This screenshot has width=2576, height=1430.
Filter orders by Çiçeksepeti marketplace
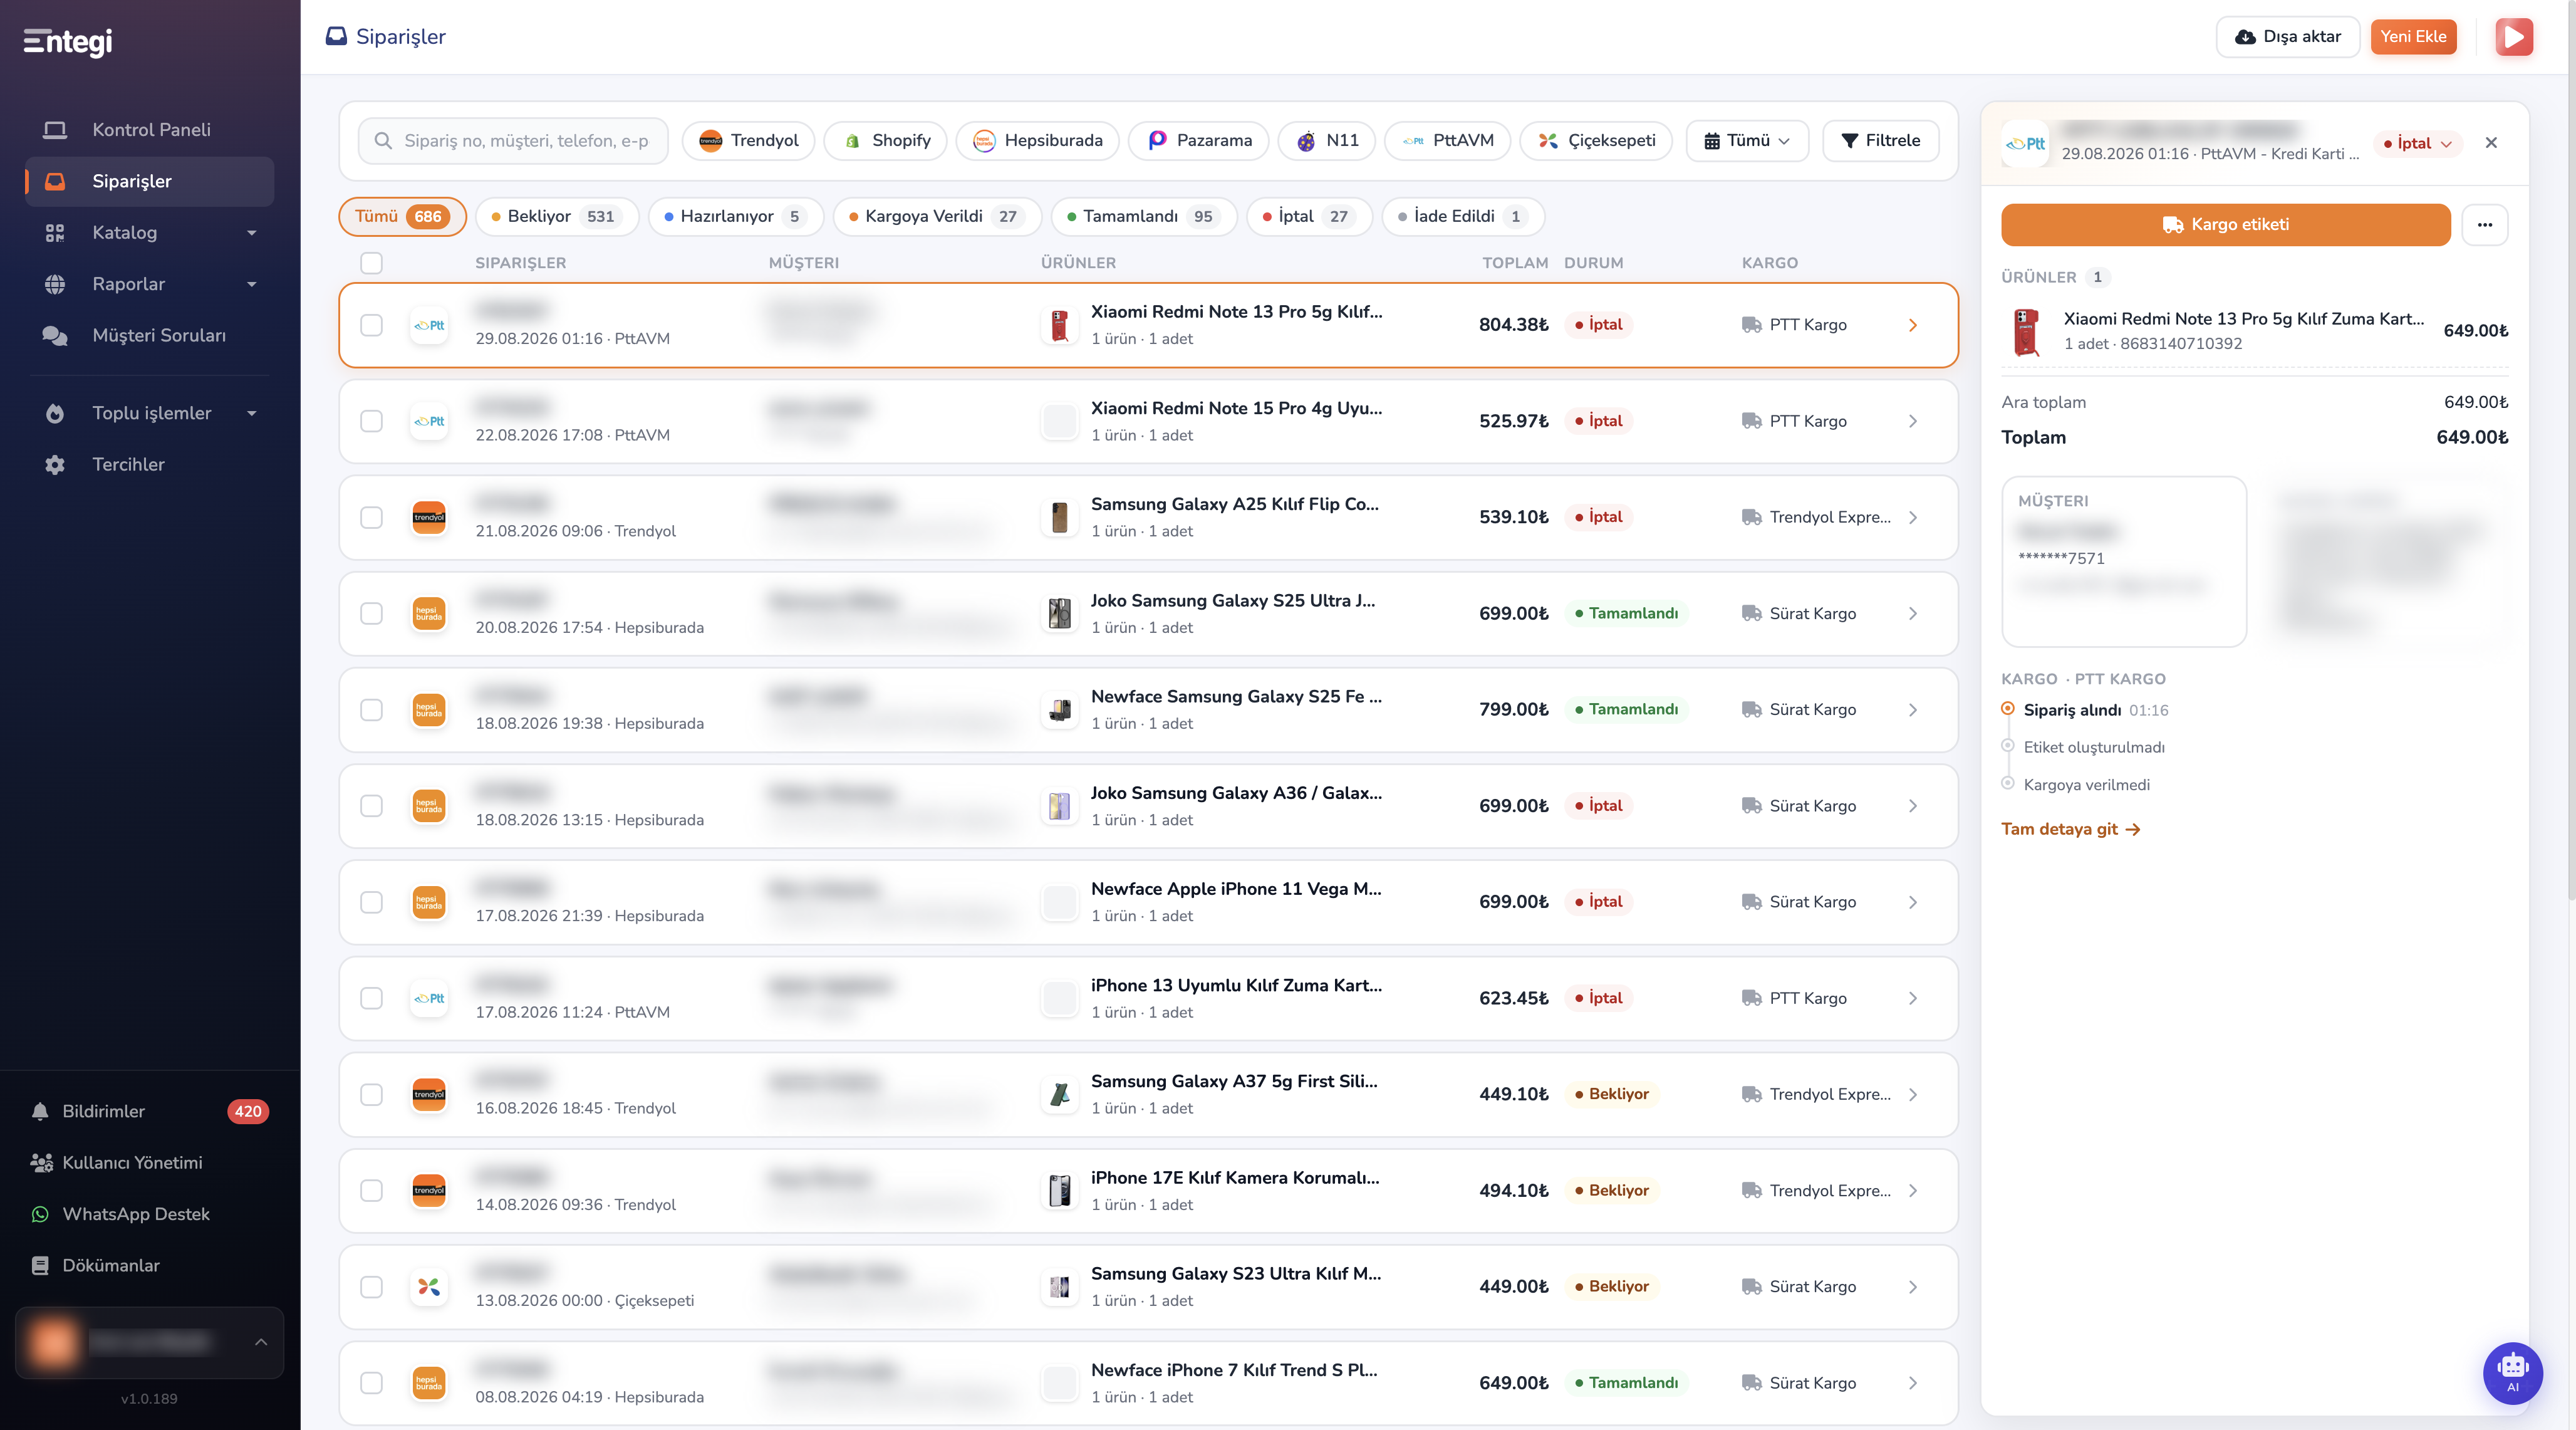coord(1596,141)
